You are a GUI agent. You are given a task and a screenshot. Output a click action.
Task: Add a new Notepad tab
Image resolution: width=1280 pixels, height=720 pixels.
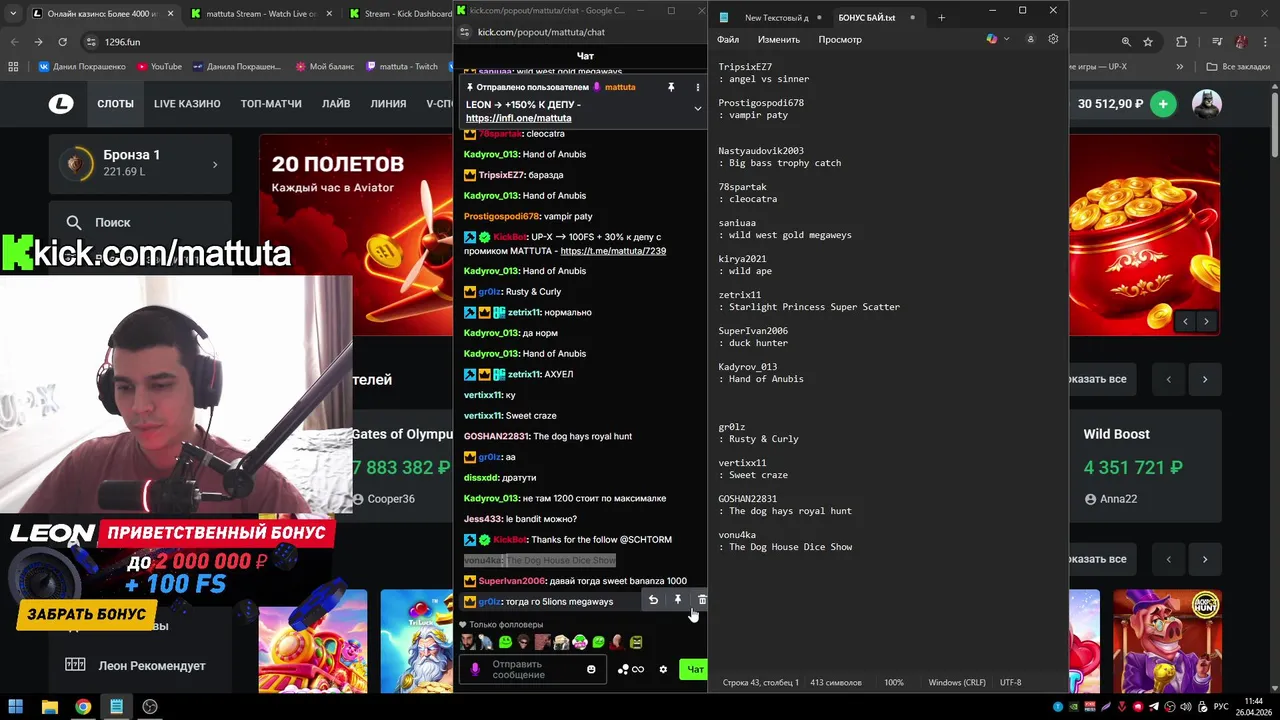click(x=941, y=17)
